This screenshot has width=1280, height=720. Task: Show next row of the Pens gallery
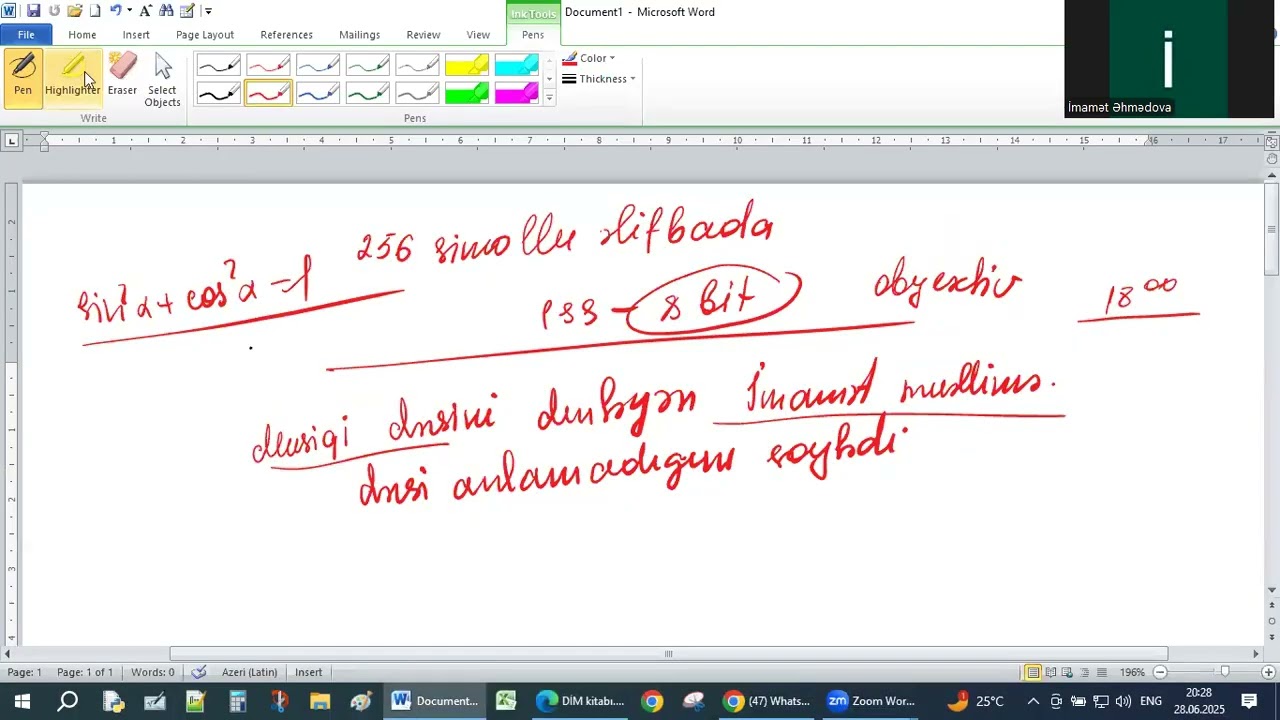coord(549,79)
